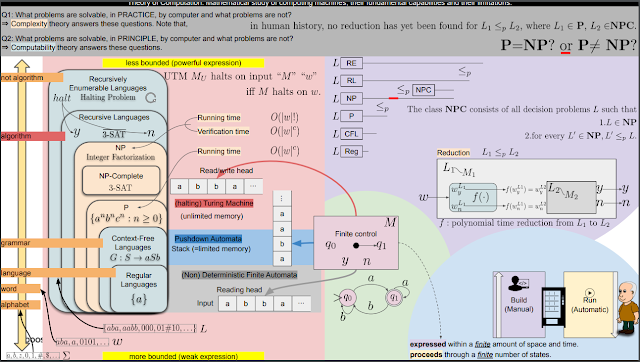Viewport: 640px width, 362px height.
Task: Click the '(halting) Turing Machine' red label
Action: [x=214, y=203]
